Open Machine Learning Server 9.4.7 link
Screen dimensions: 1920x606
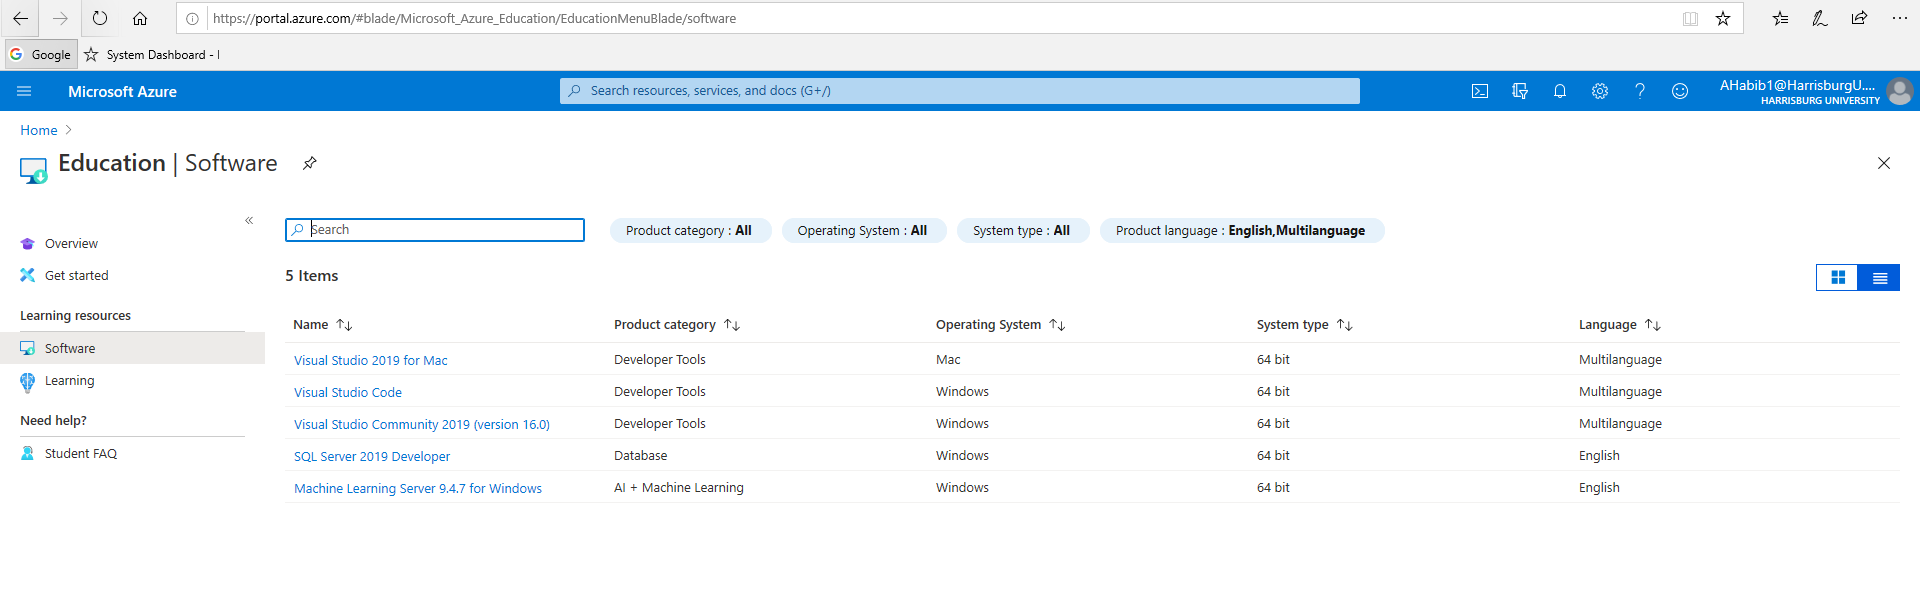(x=418, y=488)
